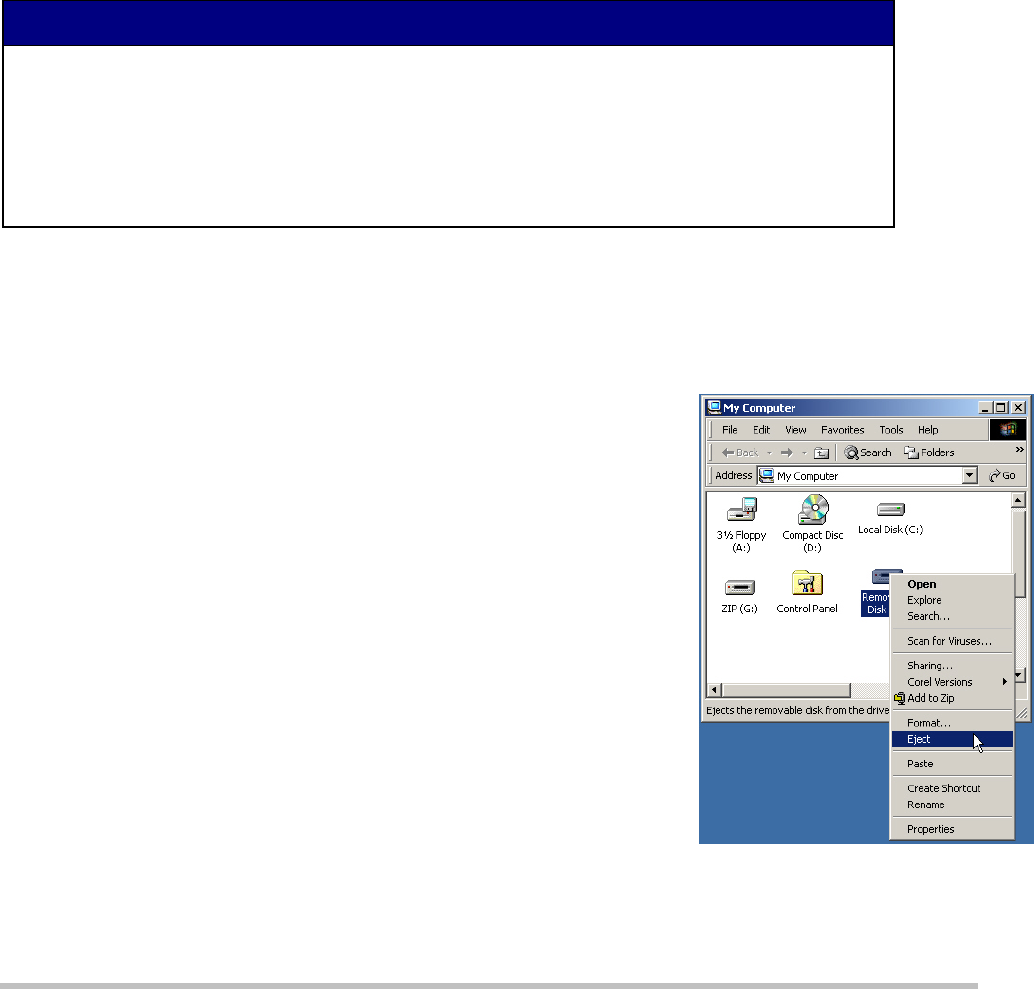Screen dimensions: 1034x989
Task: Open the View menu
Action: (x=796, y=430)
